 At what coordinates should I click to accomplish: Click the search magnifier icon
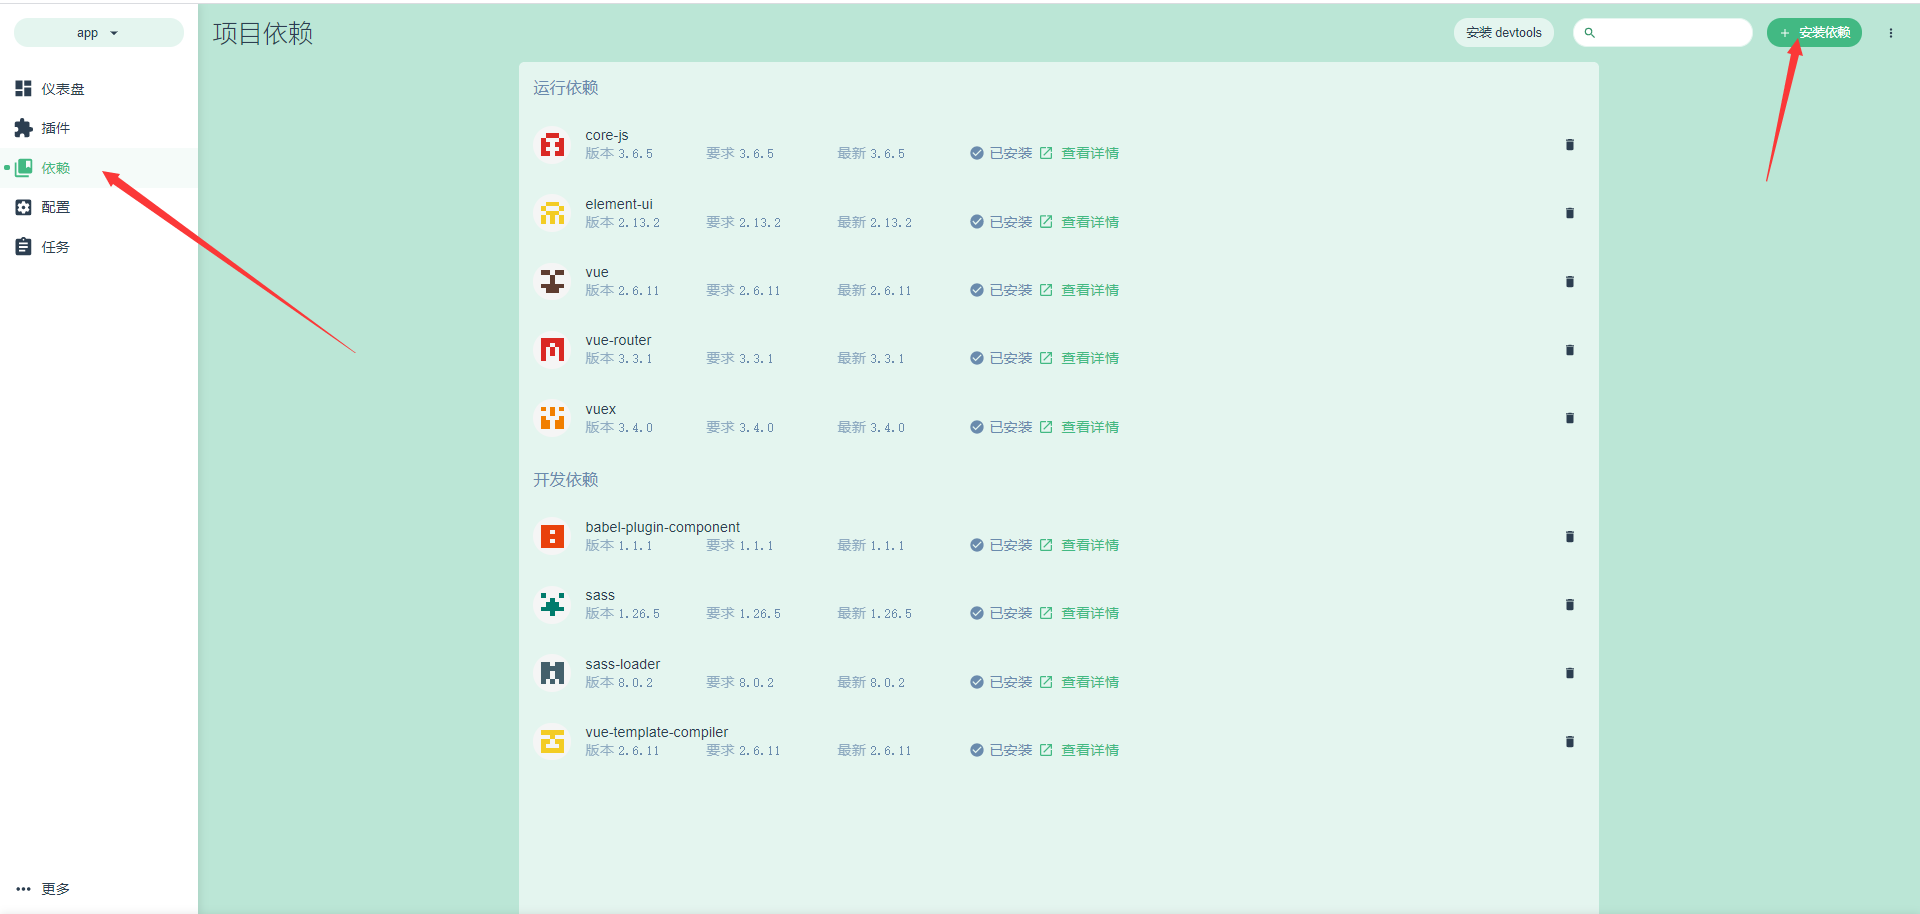(x=1589, y=33)
